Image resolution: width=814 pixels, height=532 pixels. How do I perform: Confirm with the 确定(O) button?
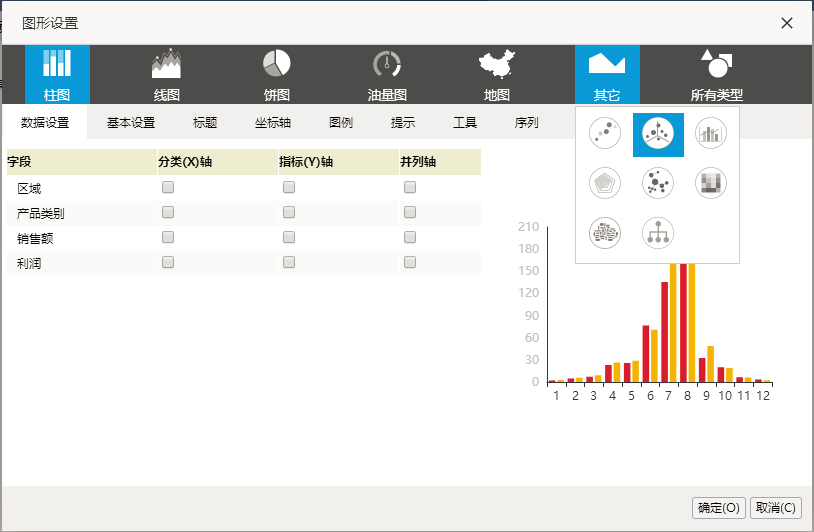pos(718,508)
